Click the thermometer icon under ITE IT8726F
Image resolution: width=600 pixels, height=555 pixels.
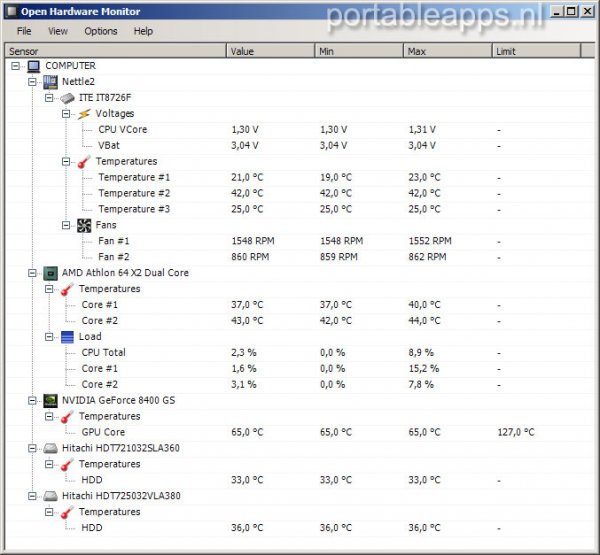click(84, 162)
